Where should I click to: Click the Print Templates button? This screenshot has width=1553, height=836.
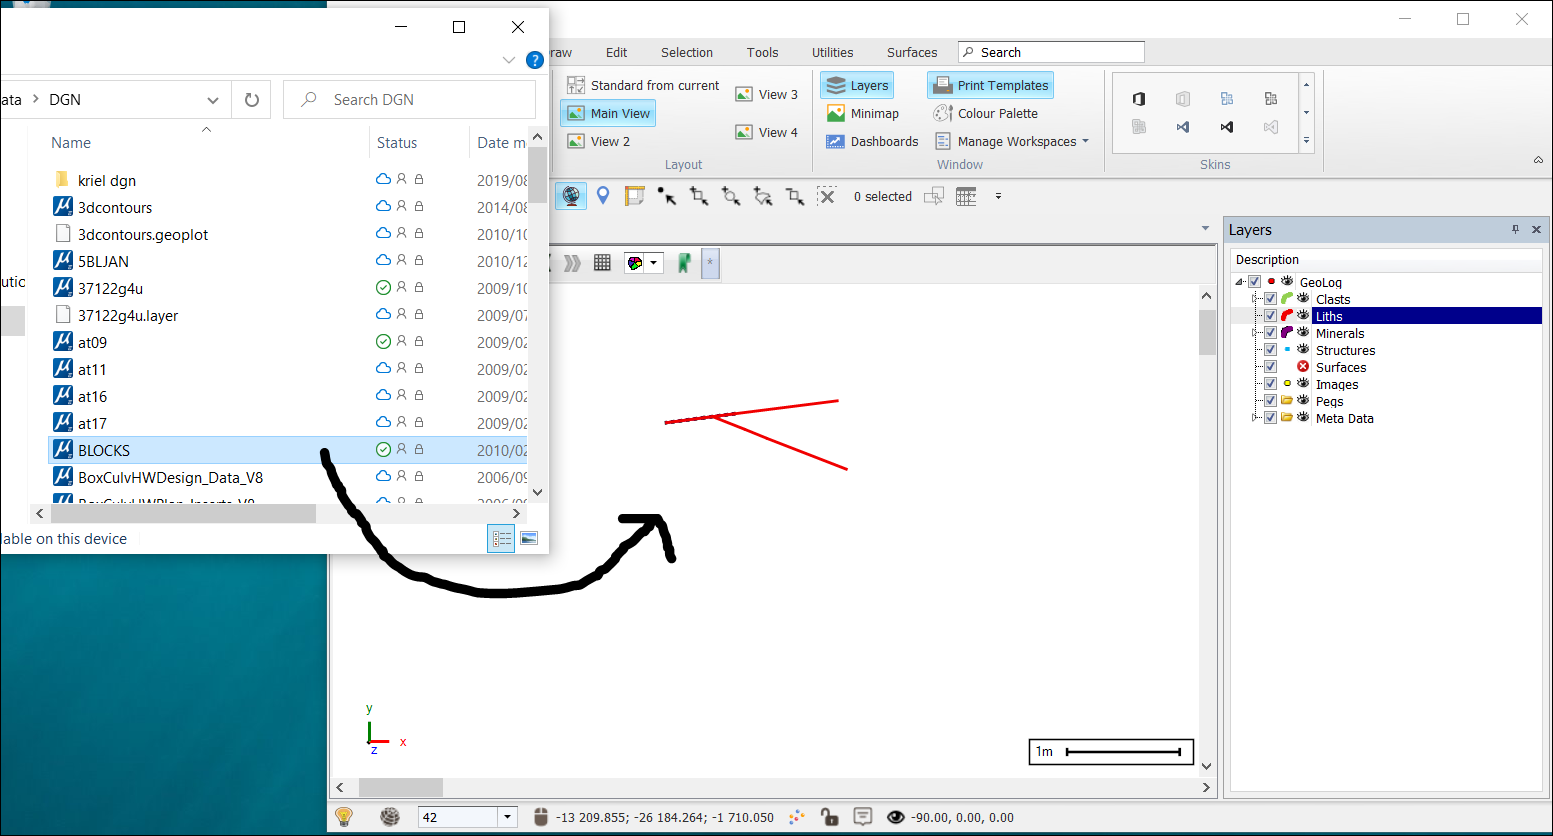tap(990, 85)
